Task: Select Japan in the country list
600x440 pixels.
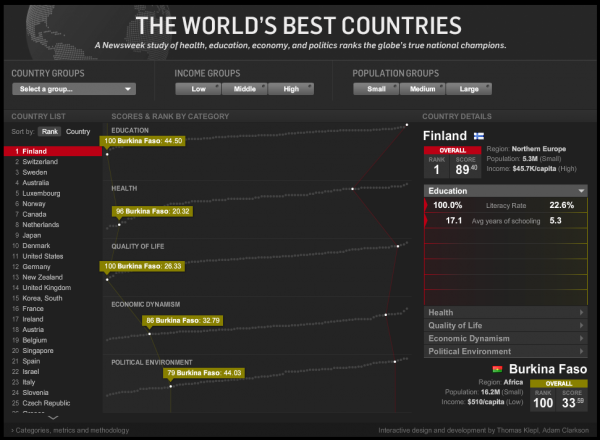Action: 53,235
